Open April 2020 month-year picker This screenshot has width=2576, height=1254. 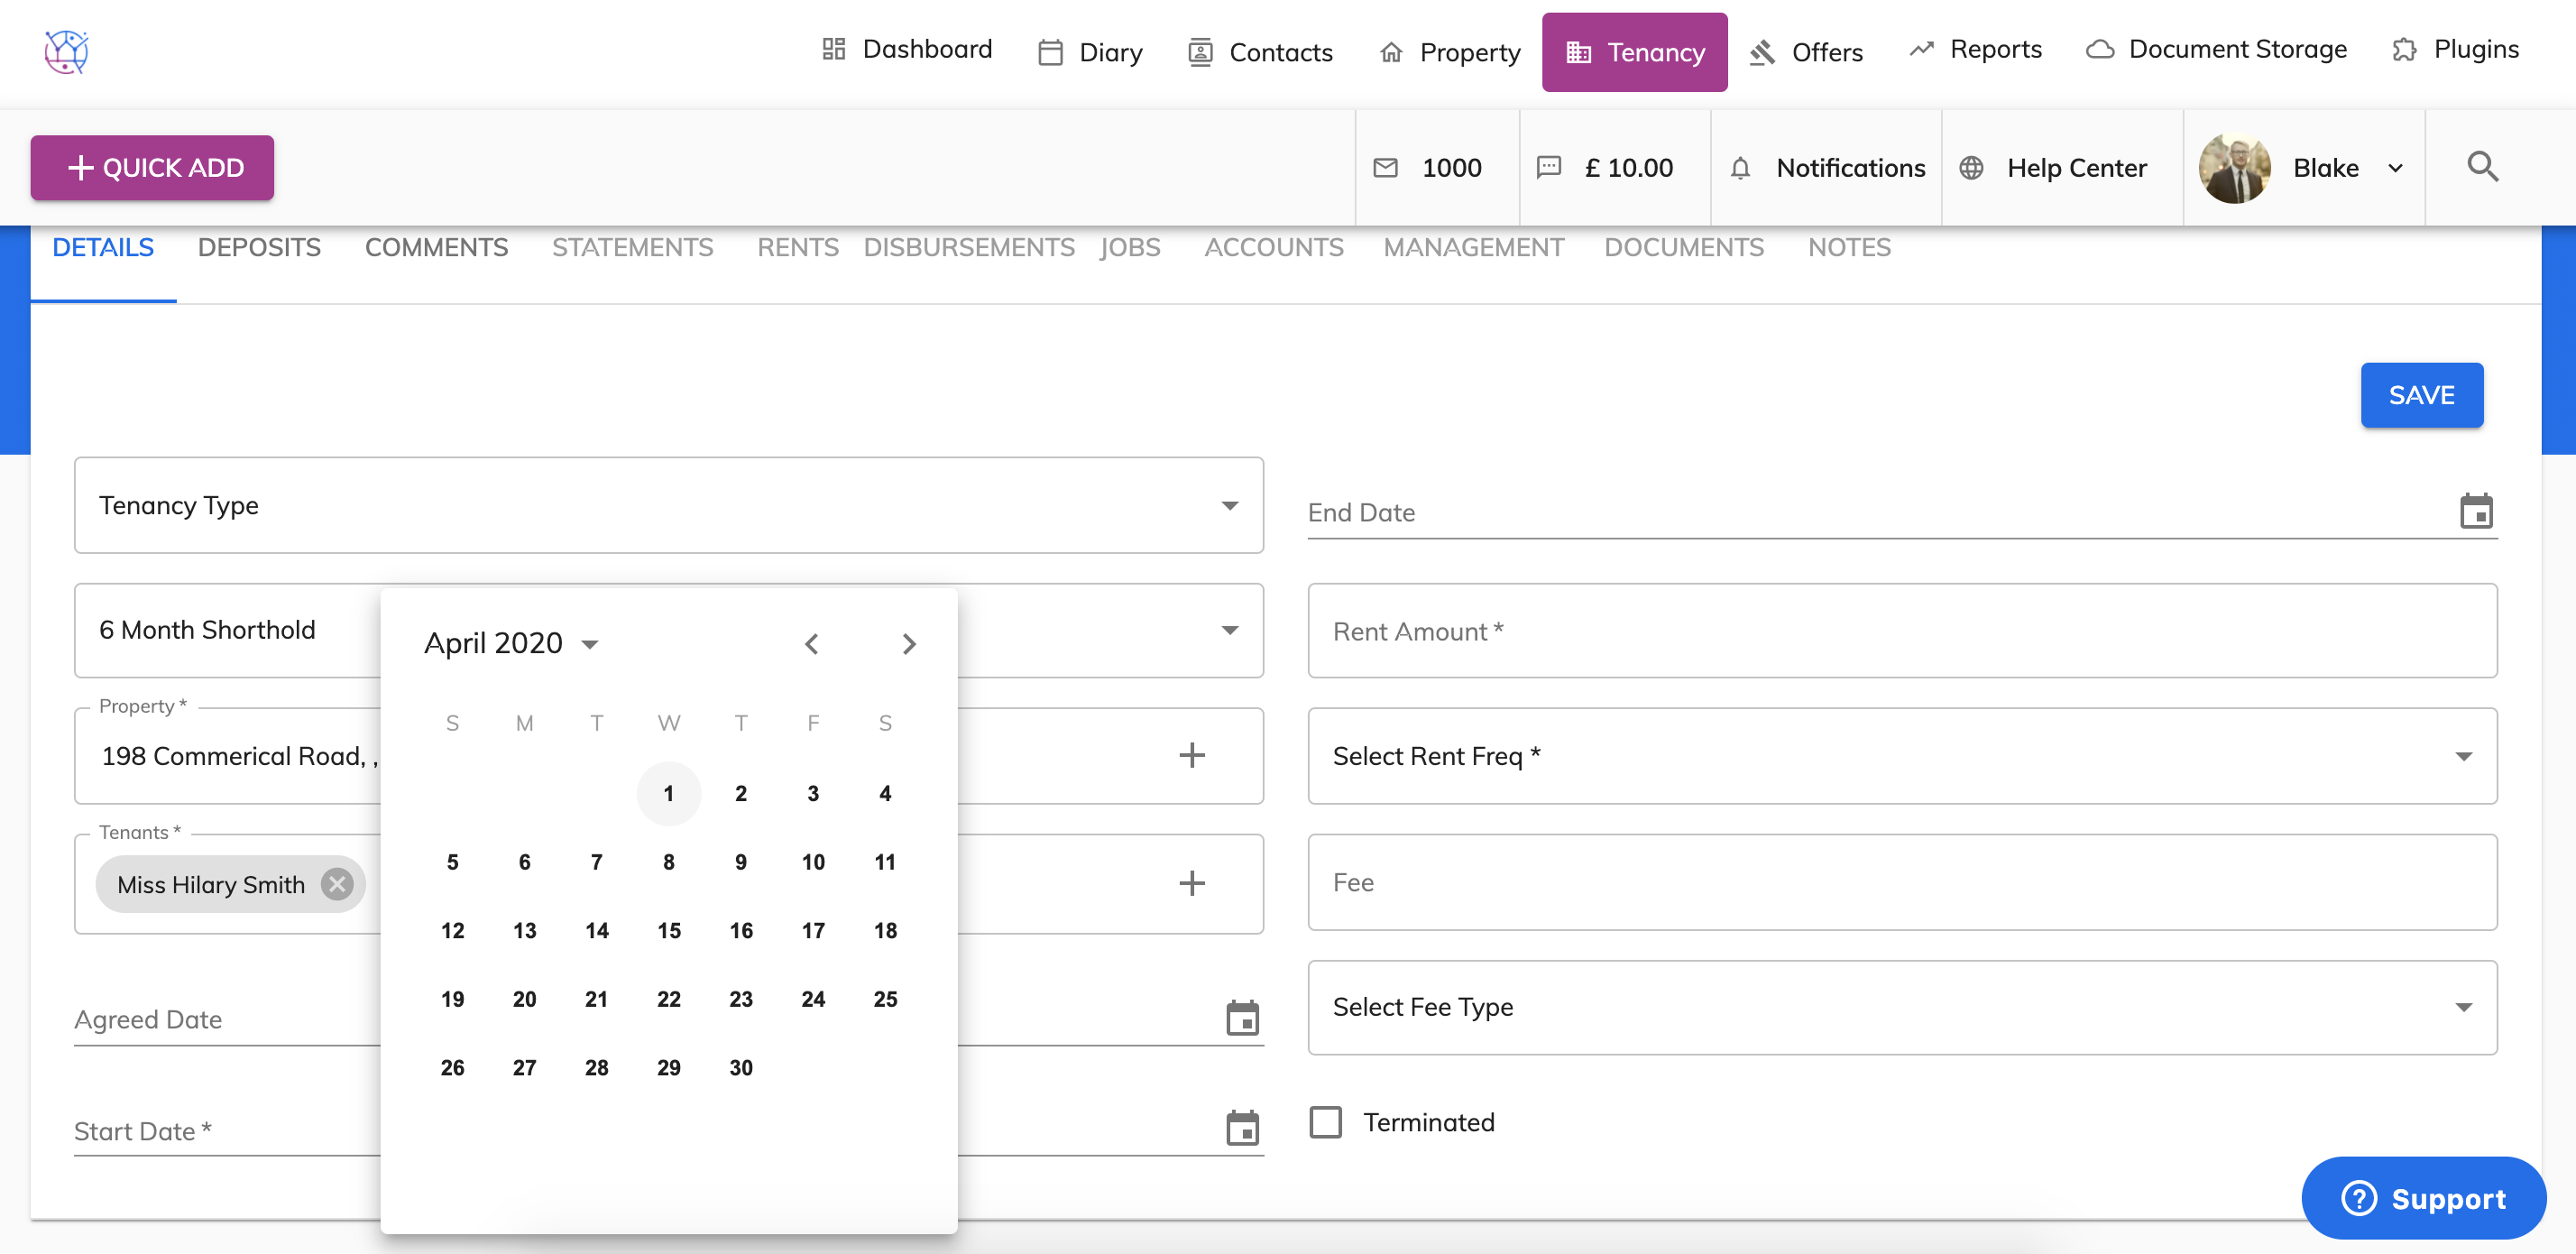511,643
